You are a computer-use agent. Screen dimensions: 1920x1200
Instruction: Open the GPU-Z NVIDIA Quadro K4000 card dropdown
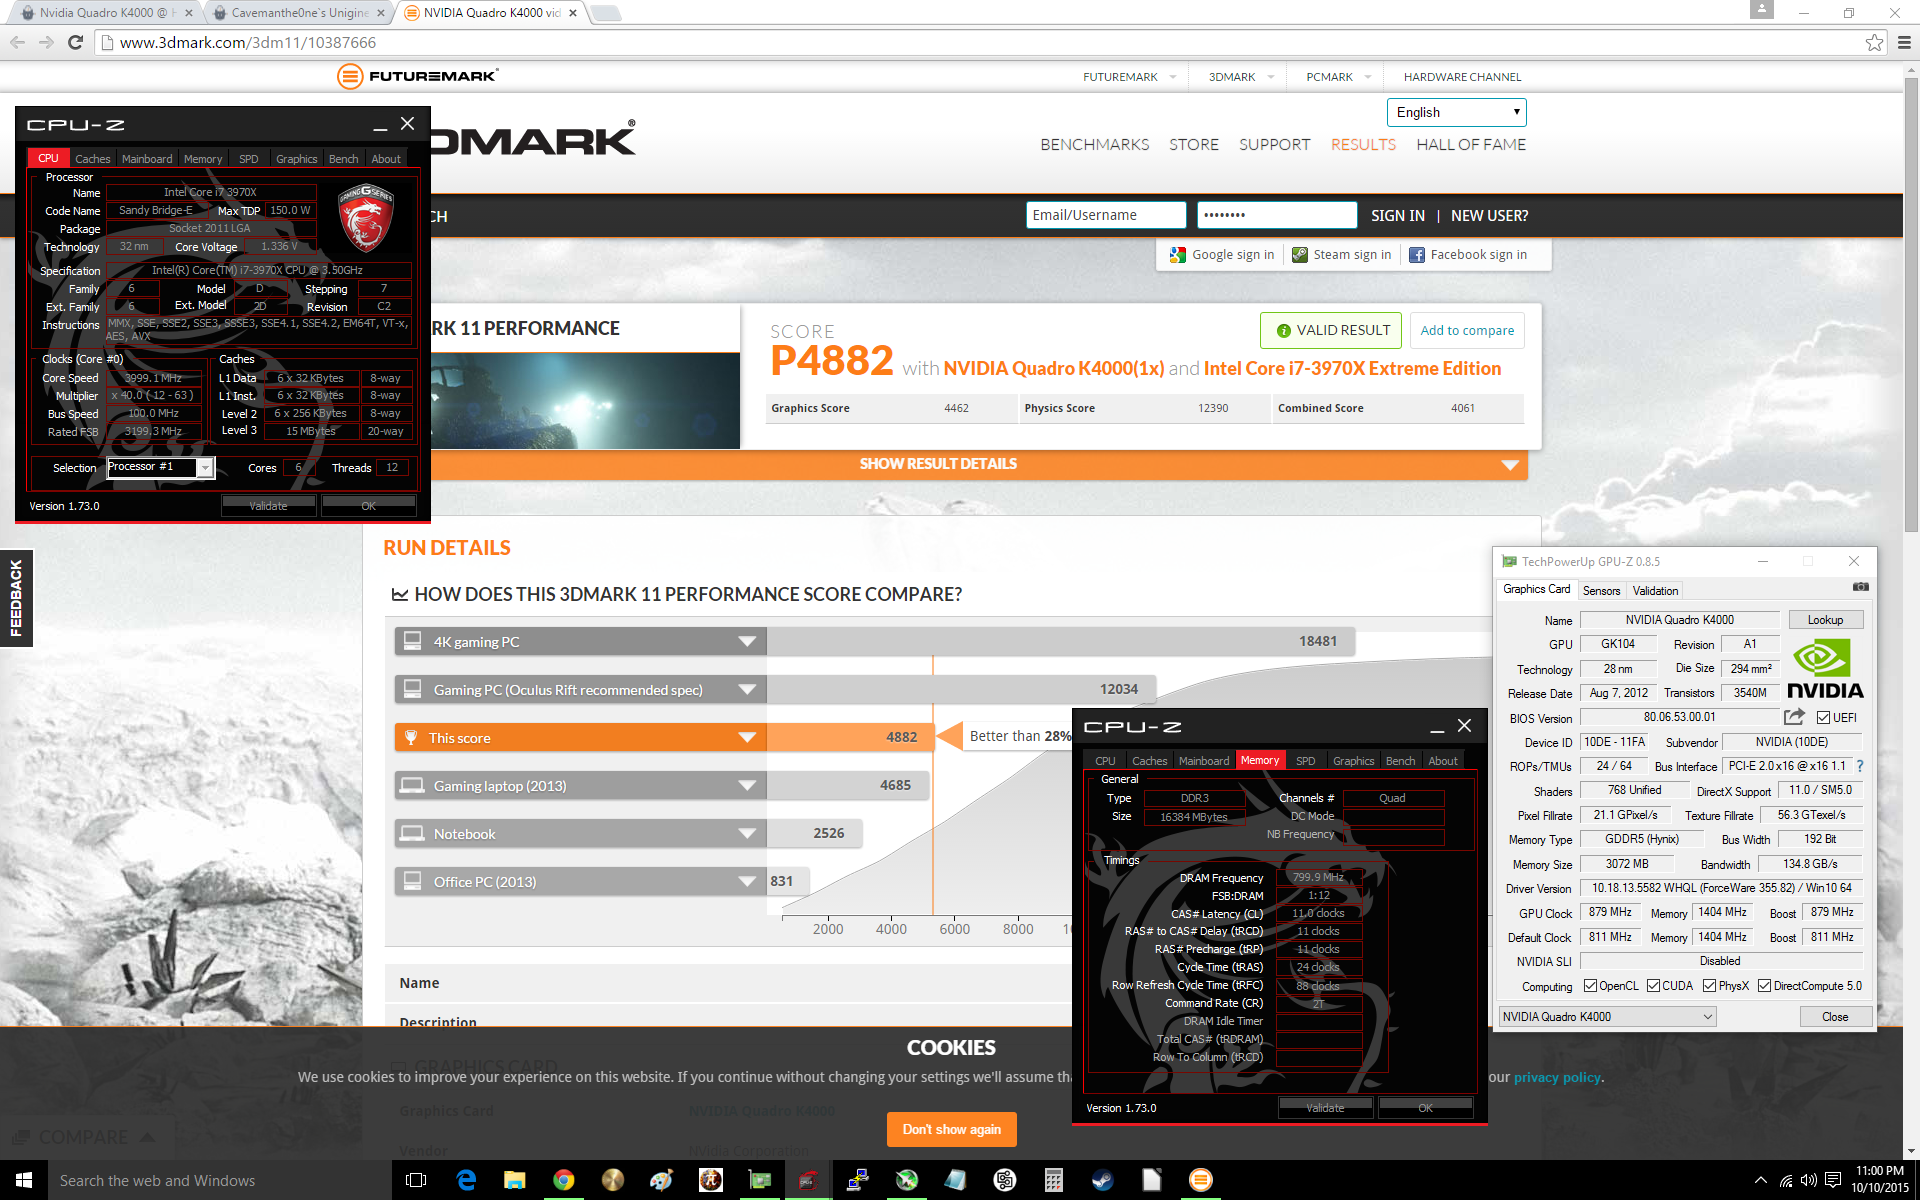click(1607, 1017)
